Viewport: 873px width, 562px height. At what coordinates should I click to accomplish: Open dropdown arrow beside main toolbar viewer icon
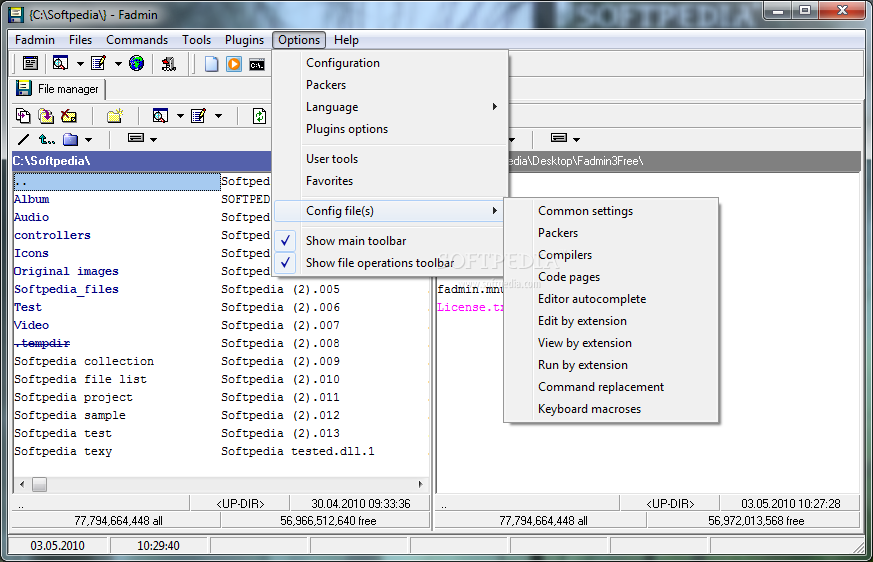click(80, 64)
